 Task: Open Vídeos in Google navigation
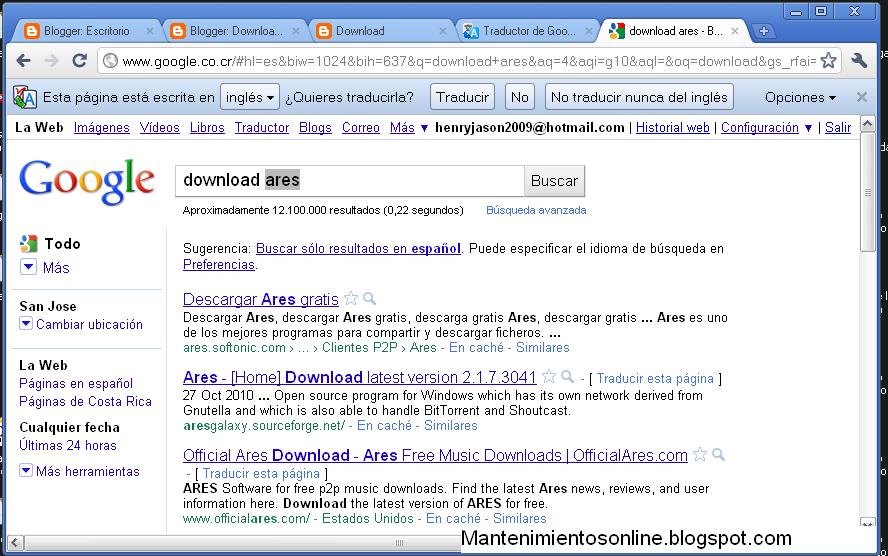point(160,128)
